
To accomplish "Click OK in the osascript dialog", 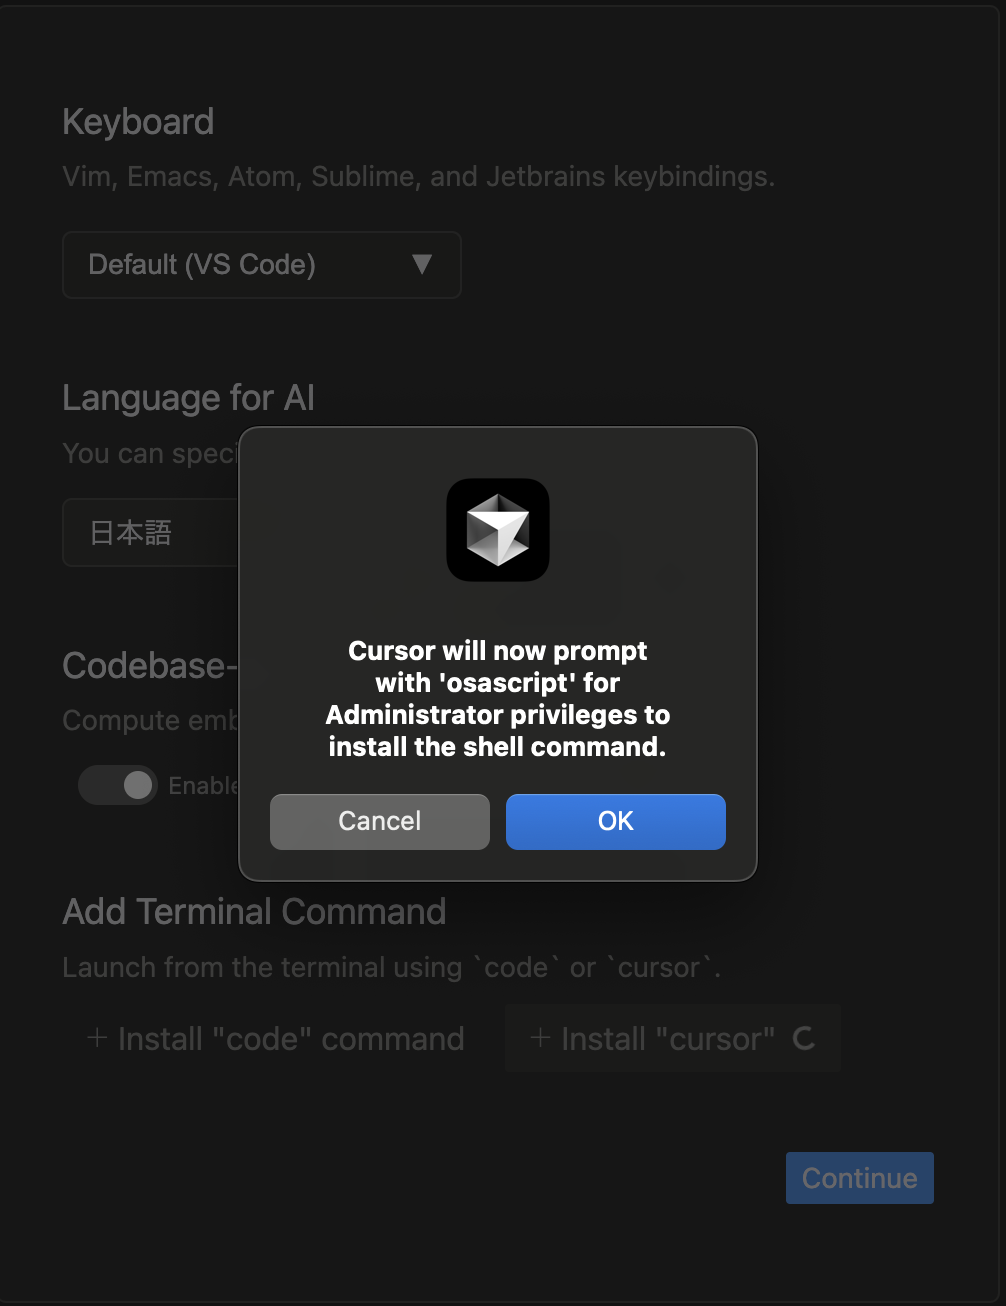I will 615,821.
